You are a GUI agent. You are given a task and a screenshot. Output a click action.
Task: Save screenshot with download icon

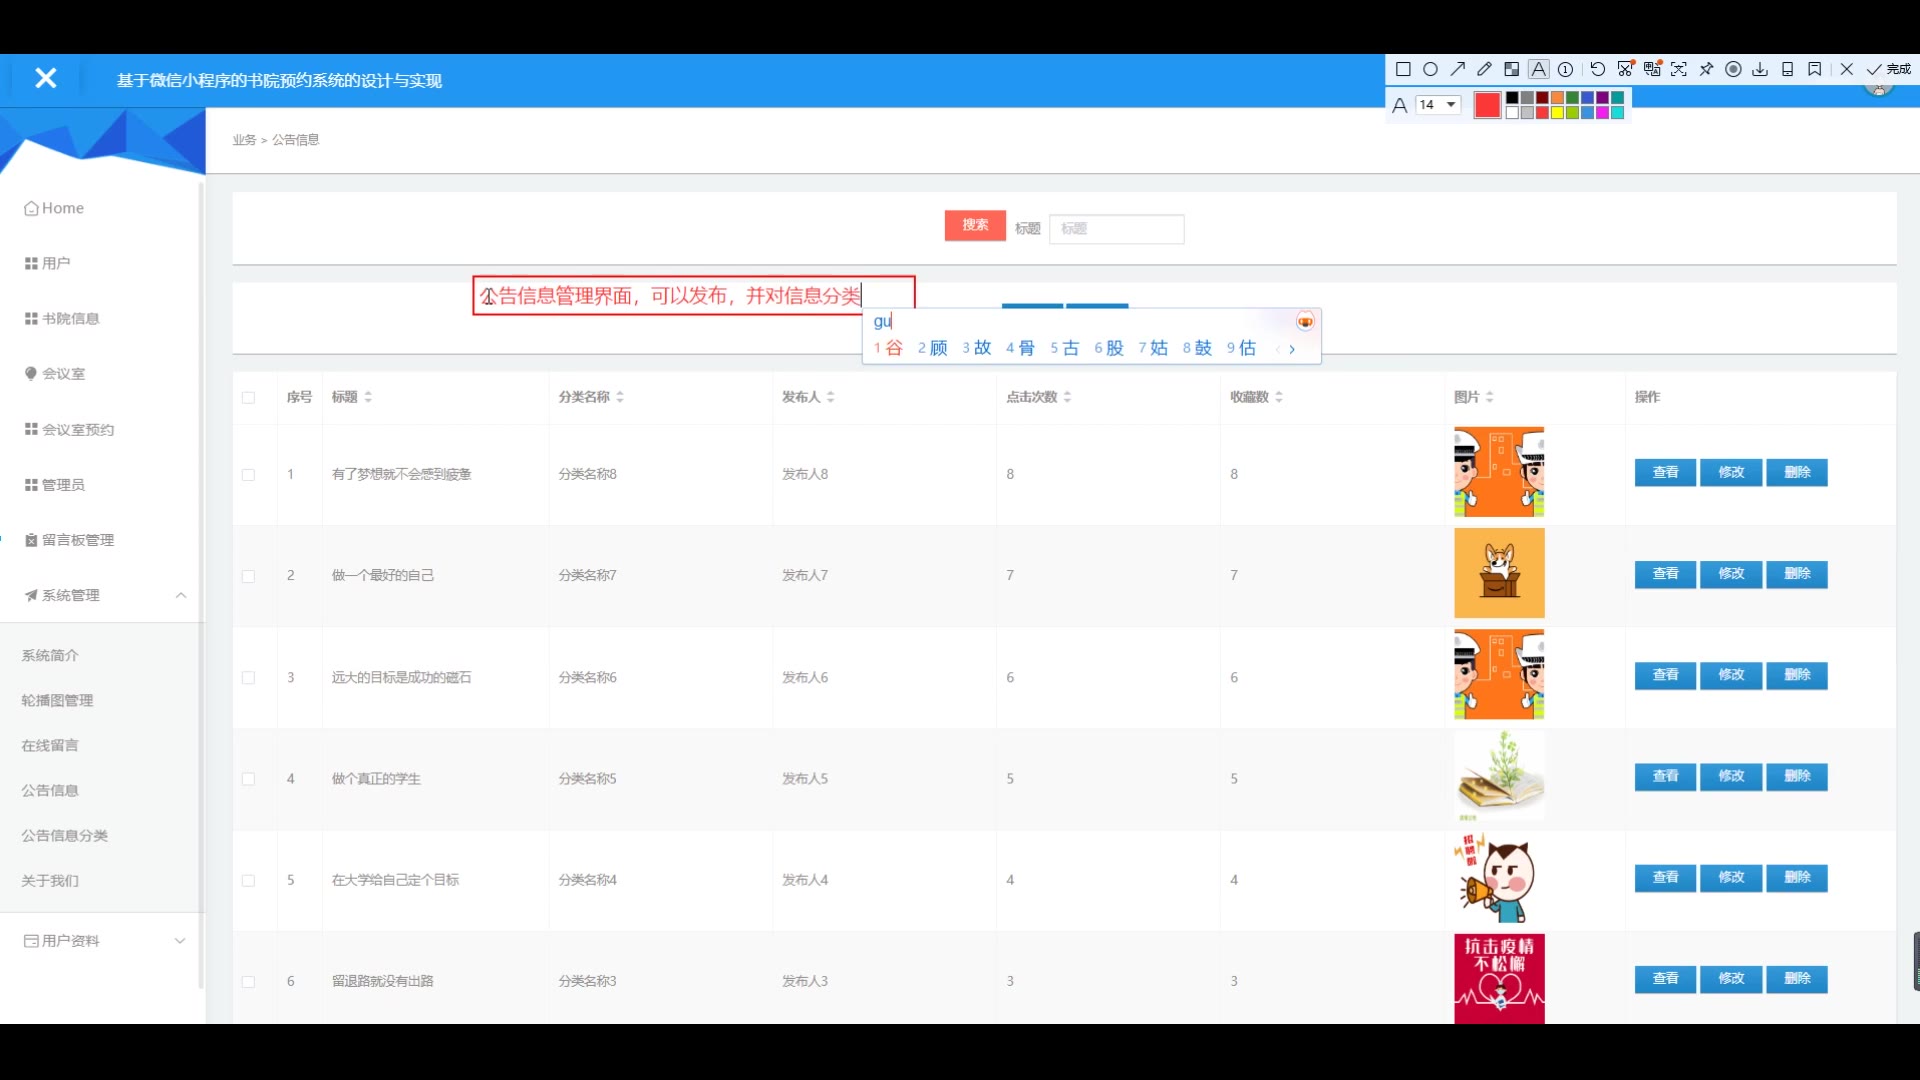[1760, 69]
